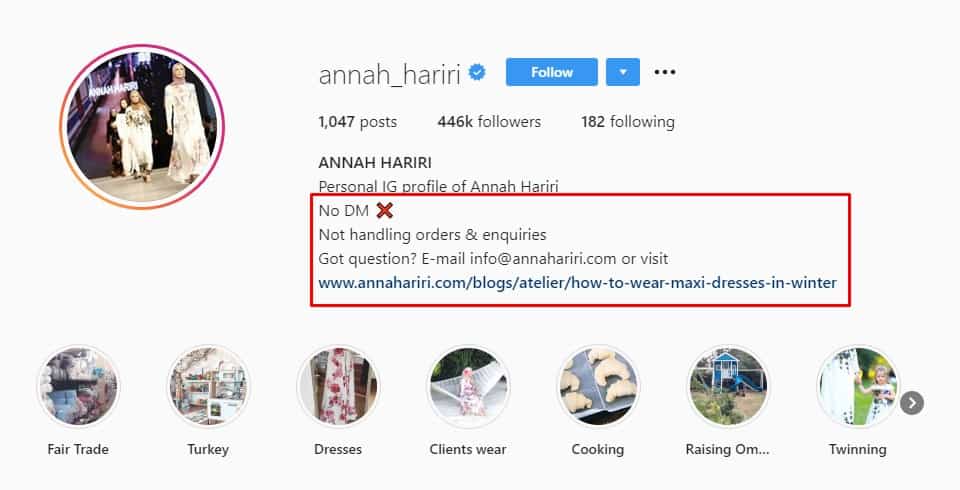
Task: Open the annah_hariri profile picture story
Action: (142, 127)
